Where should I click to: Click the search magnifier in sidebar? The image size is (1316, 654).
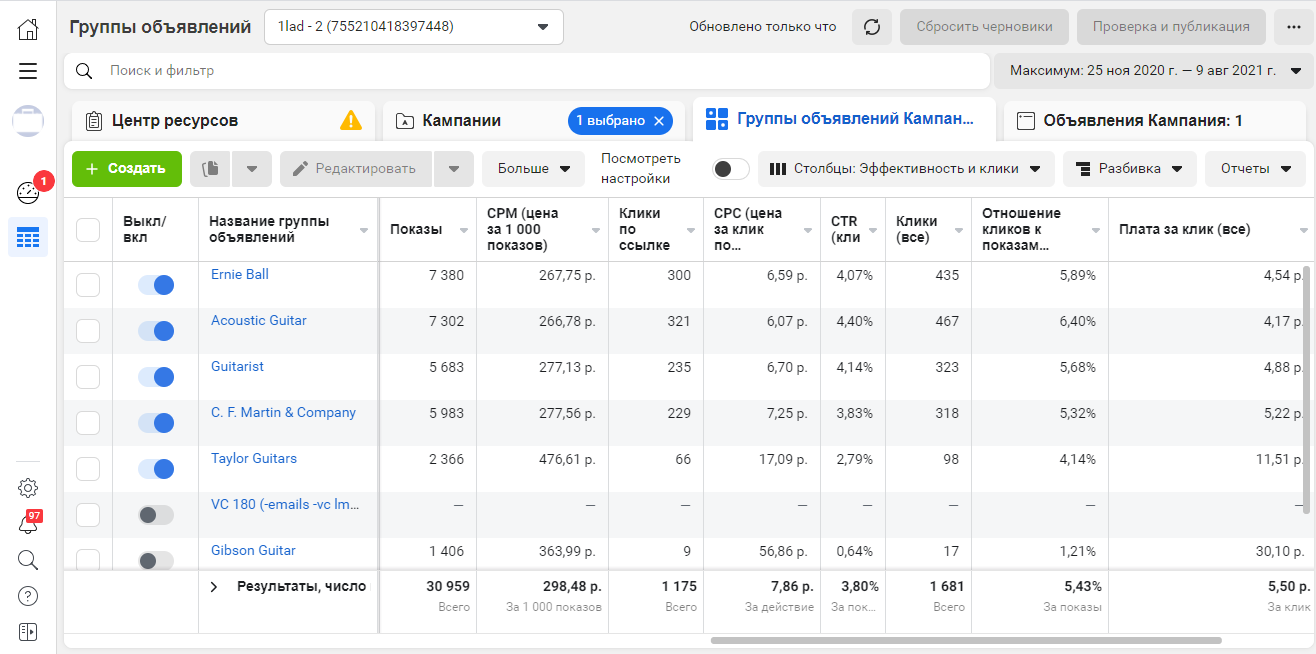(x=28, y=560)
